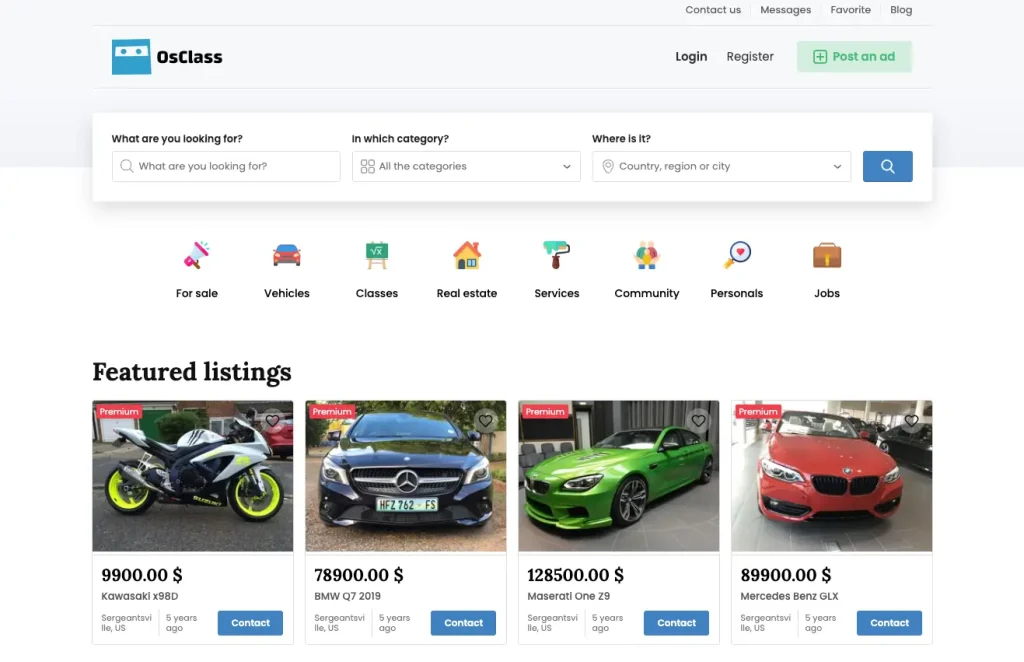Image resolution: width=1024 pixels, height=662 pixels.
Task: Favorite the BMW Q7 2019 listing heart
Action: coord(485,421)
